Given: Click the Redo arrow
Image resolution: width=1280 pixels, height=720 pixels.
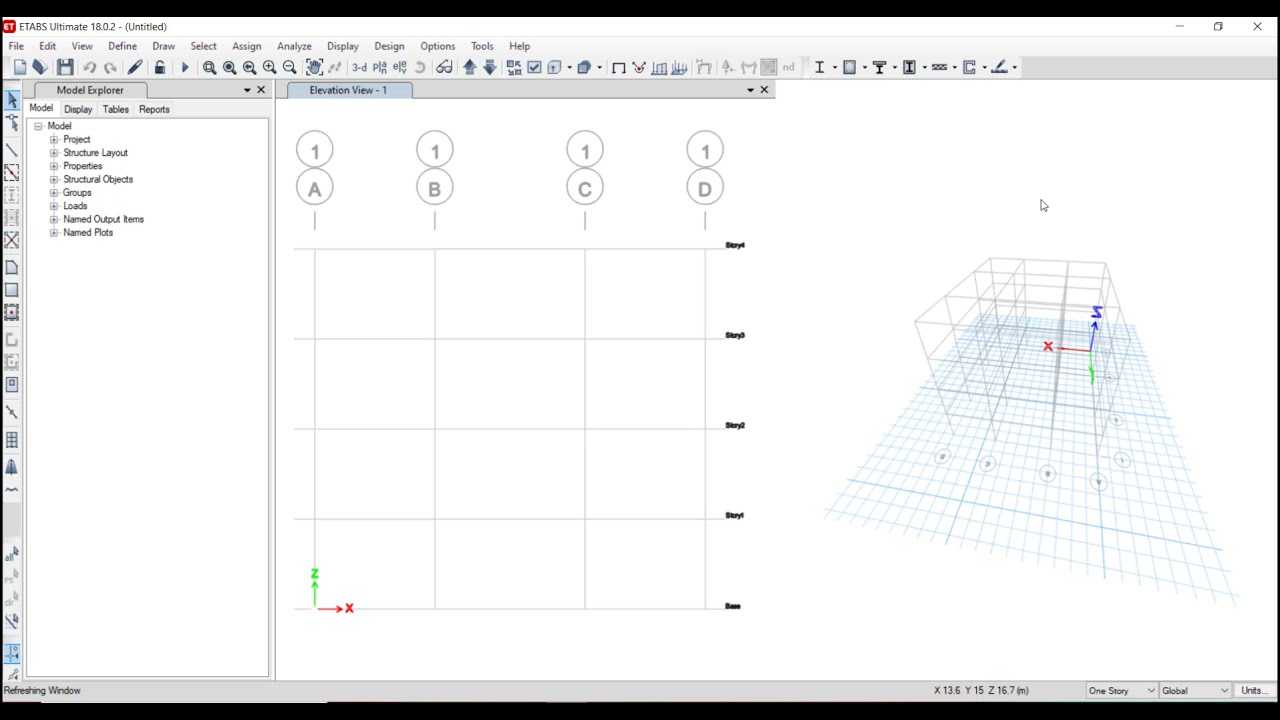Looking at the screenshot, I should (x=110, y=67).
